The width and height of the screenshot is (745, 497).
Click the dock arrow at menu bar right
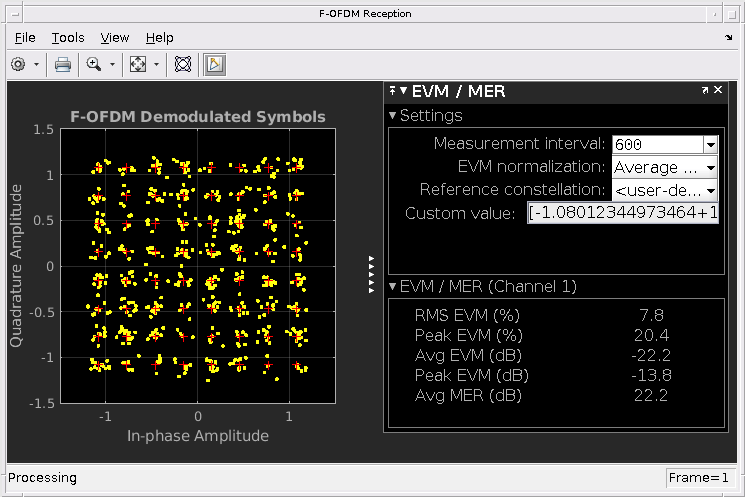tap(729, 37)
